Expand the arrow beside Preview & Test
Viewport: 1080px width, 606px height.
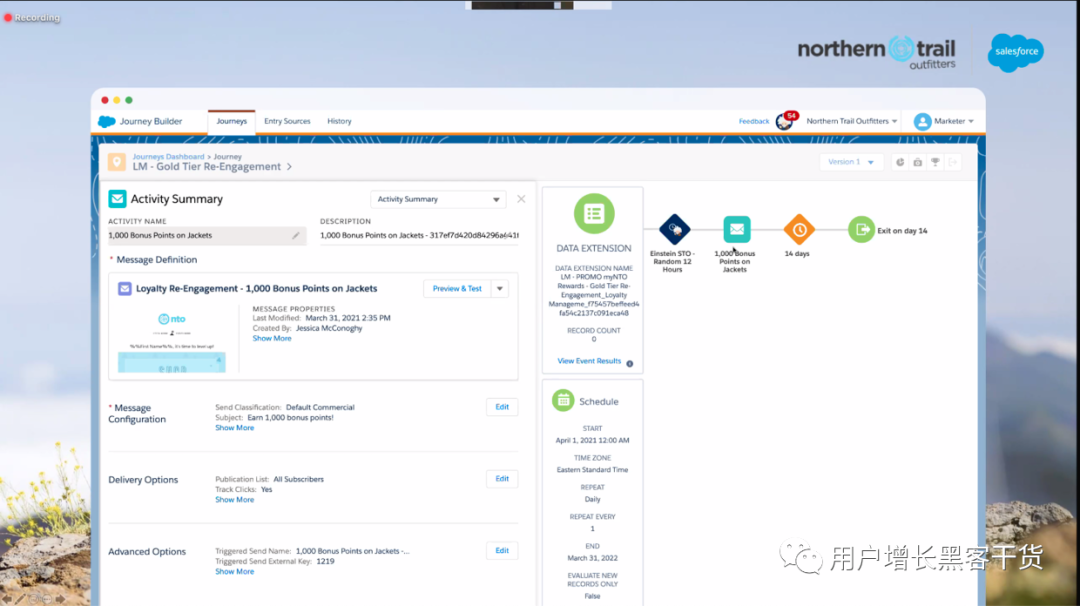pyautogui.click(x=500, y=289)
